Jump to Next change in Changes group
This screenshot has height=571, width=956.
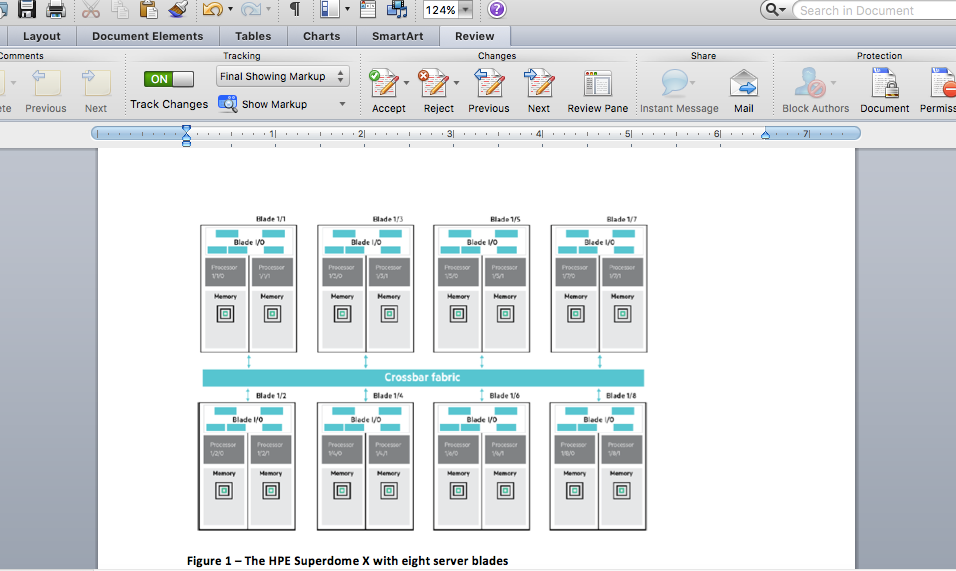(539, 84)
